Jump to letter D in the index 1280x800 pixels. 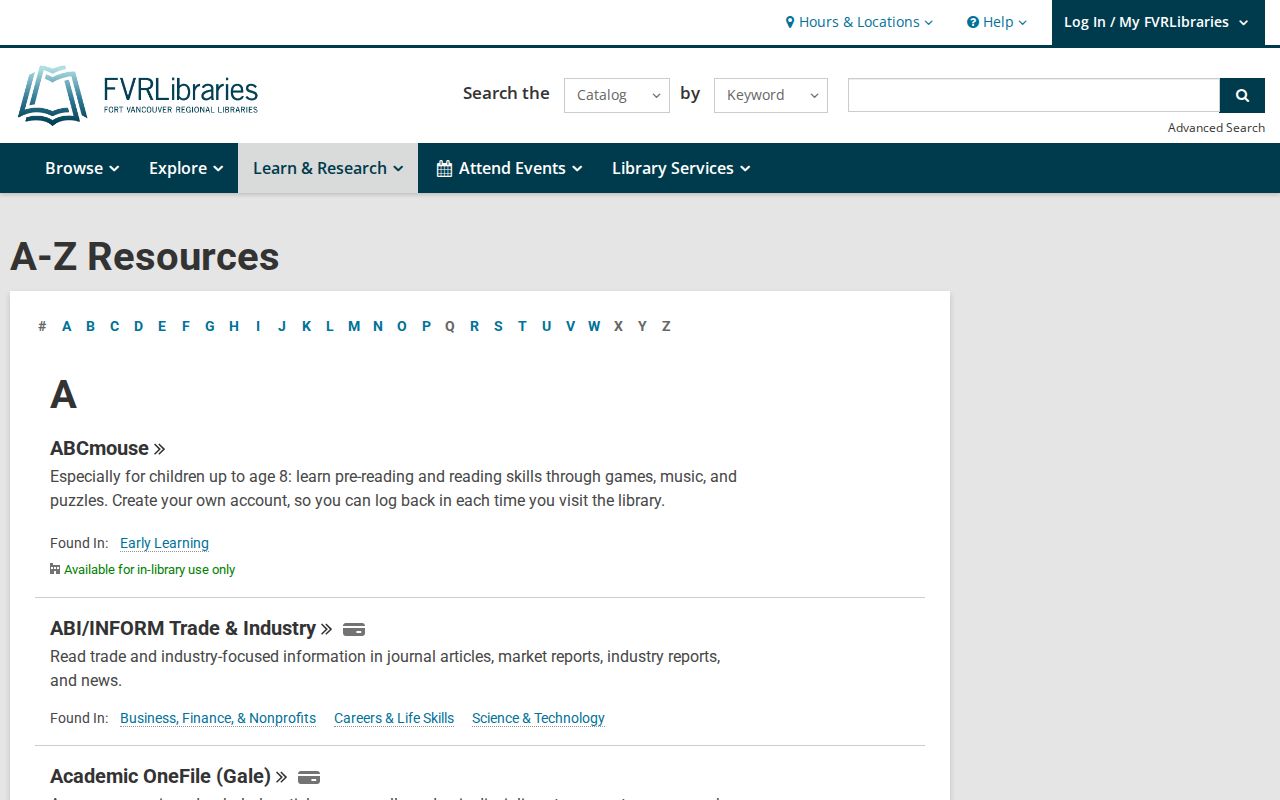[x=138, y=326]
